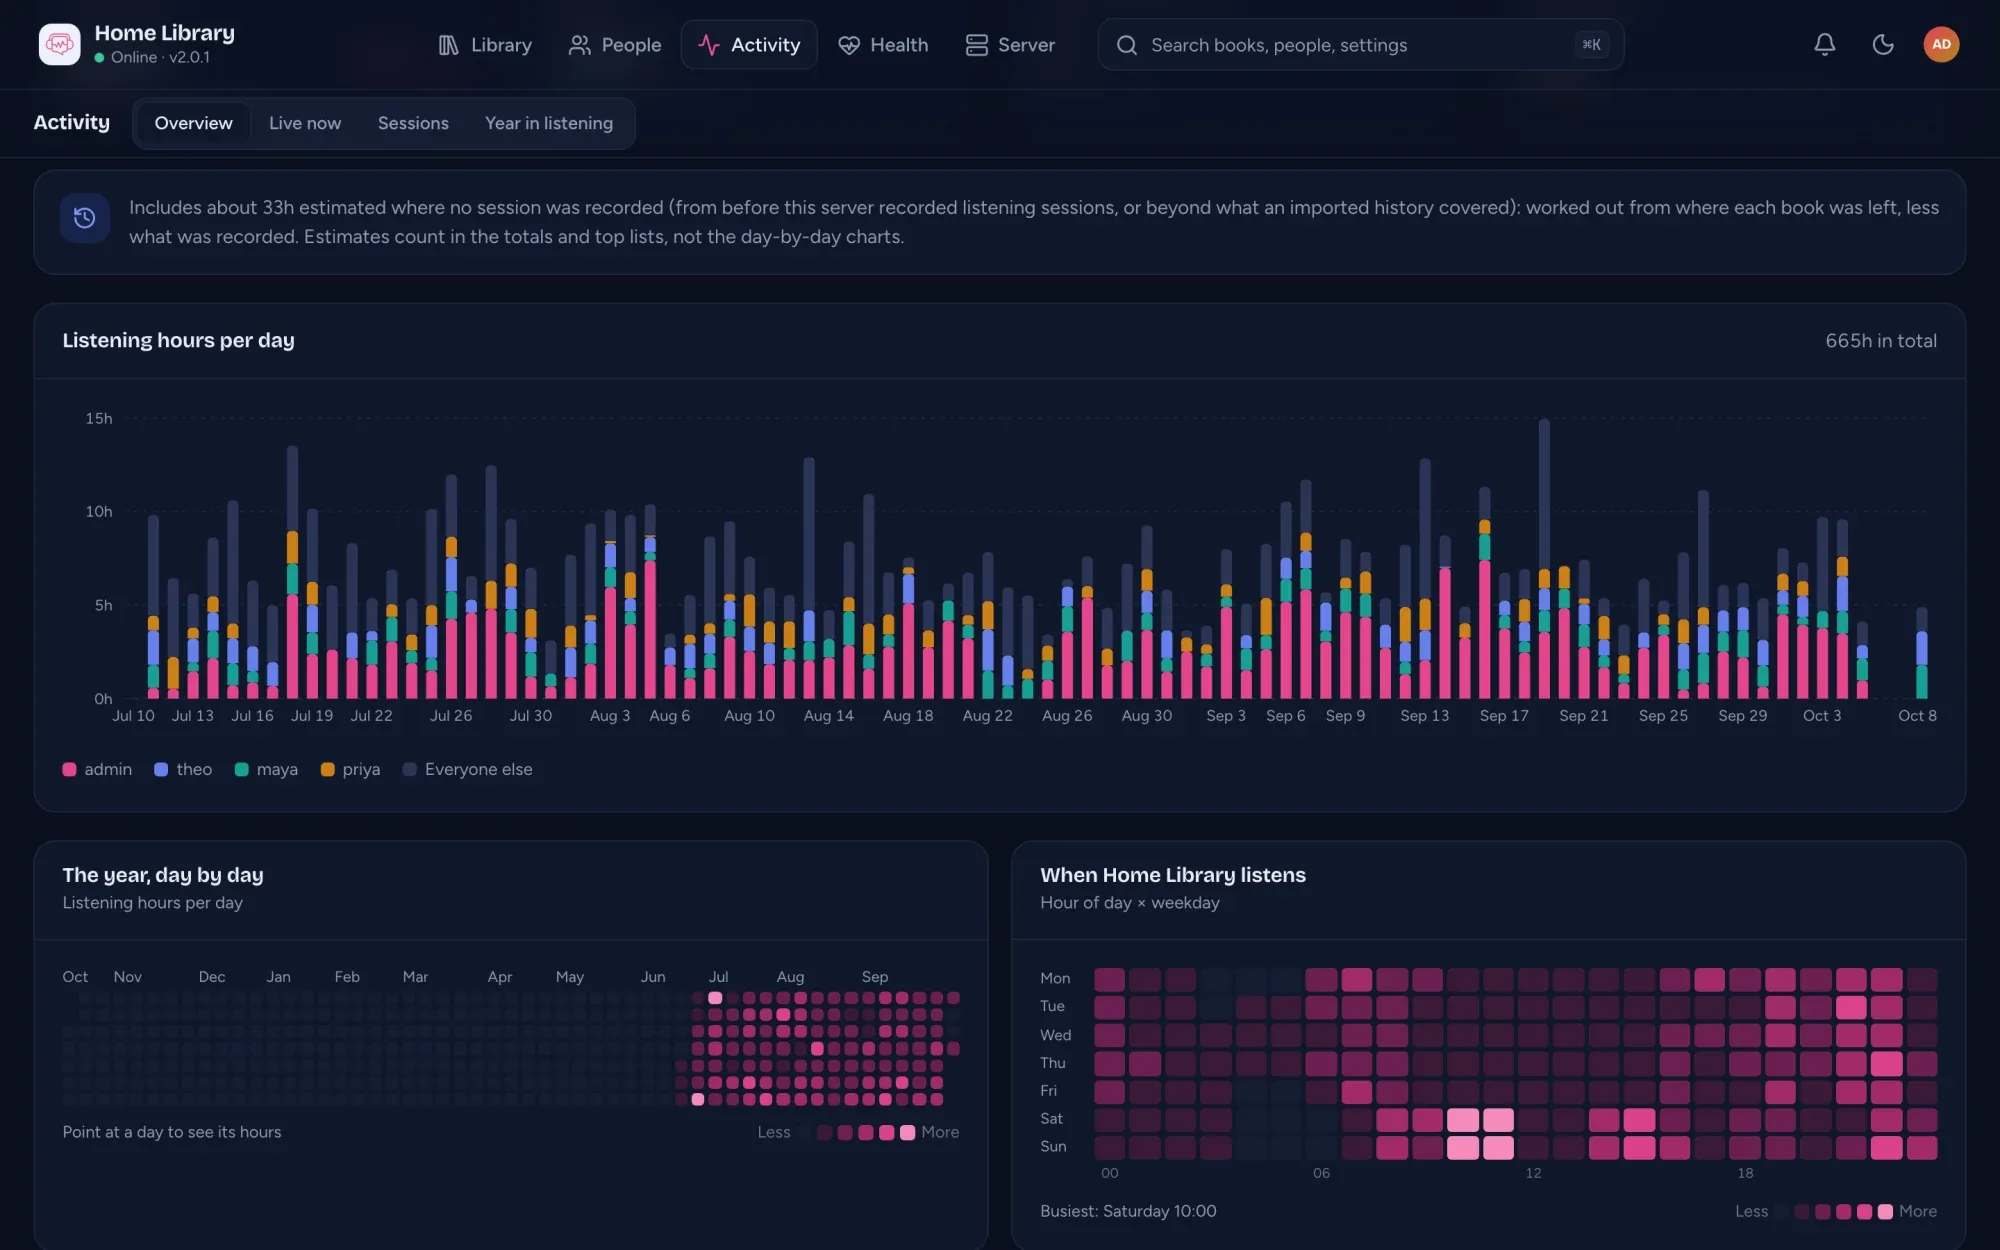Click the 'Listening hours per day' chart title
The image size is (2000, 1250).
click(x=178, y=340)
